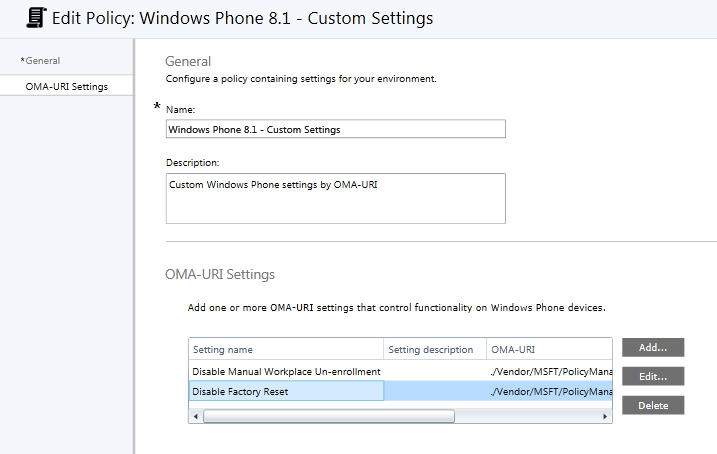717x454 pixels.
Task: Sort by Setting name column header
Action: 286,350
